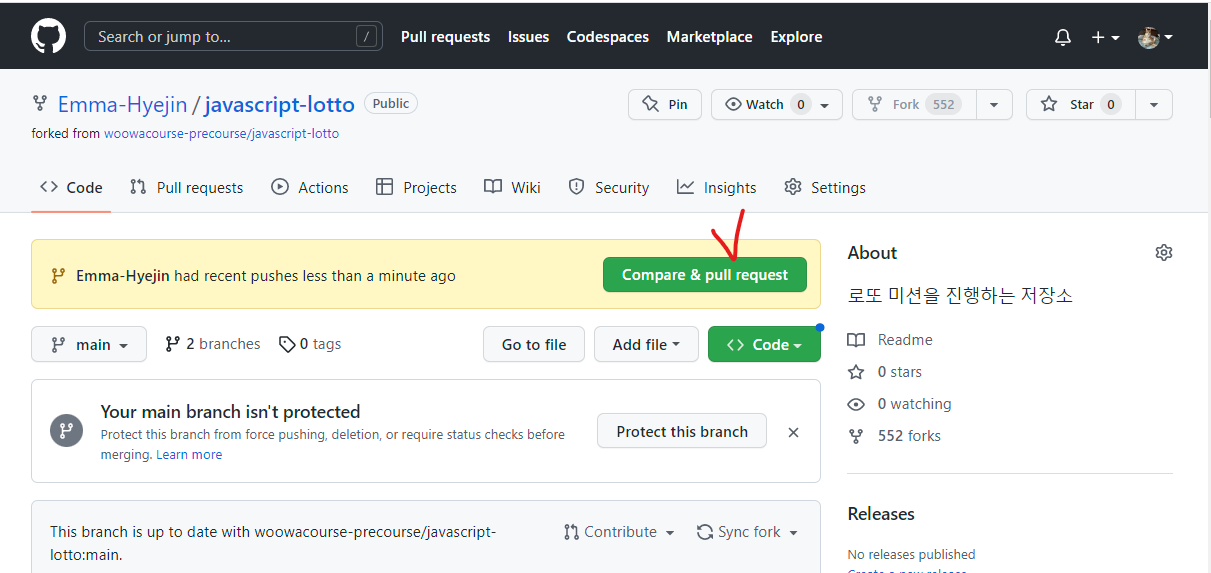
Task: Click the Fork button
Action: point(914,105)
